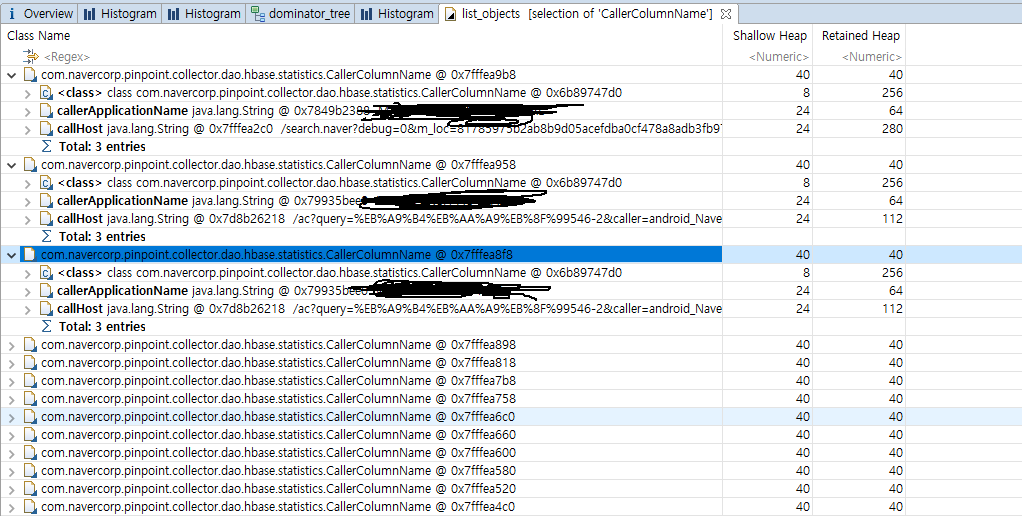Click the object icon of row 0x7fffea600

(30, 453)
